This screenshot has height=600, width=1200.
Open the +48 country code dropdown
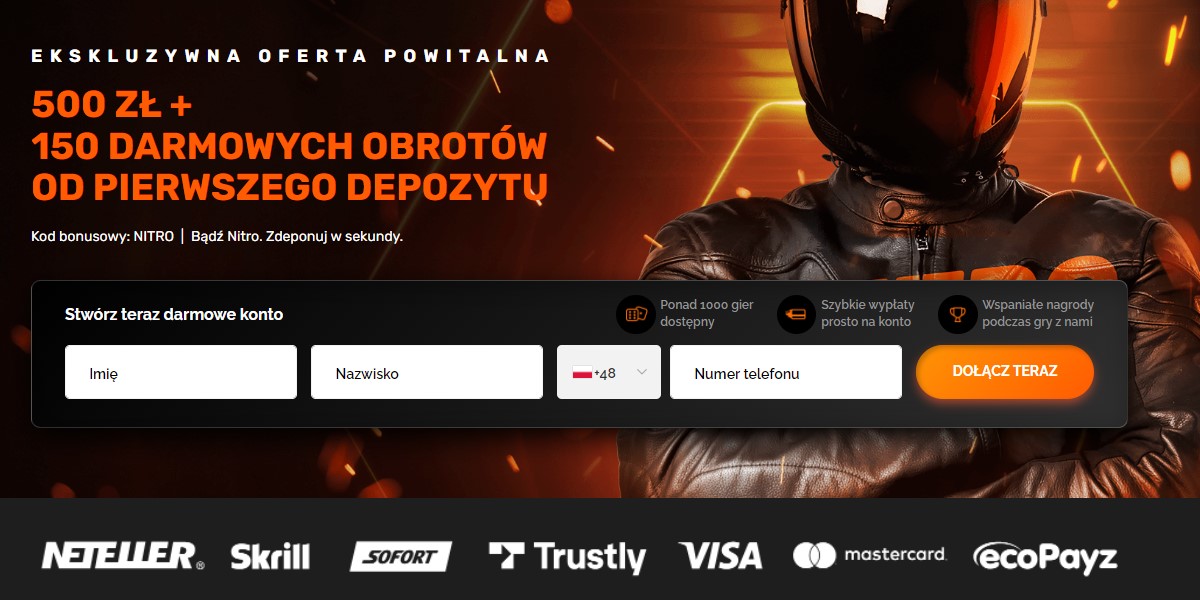coord(609,372)
